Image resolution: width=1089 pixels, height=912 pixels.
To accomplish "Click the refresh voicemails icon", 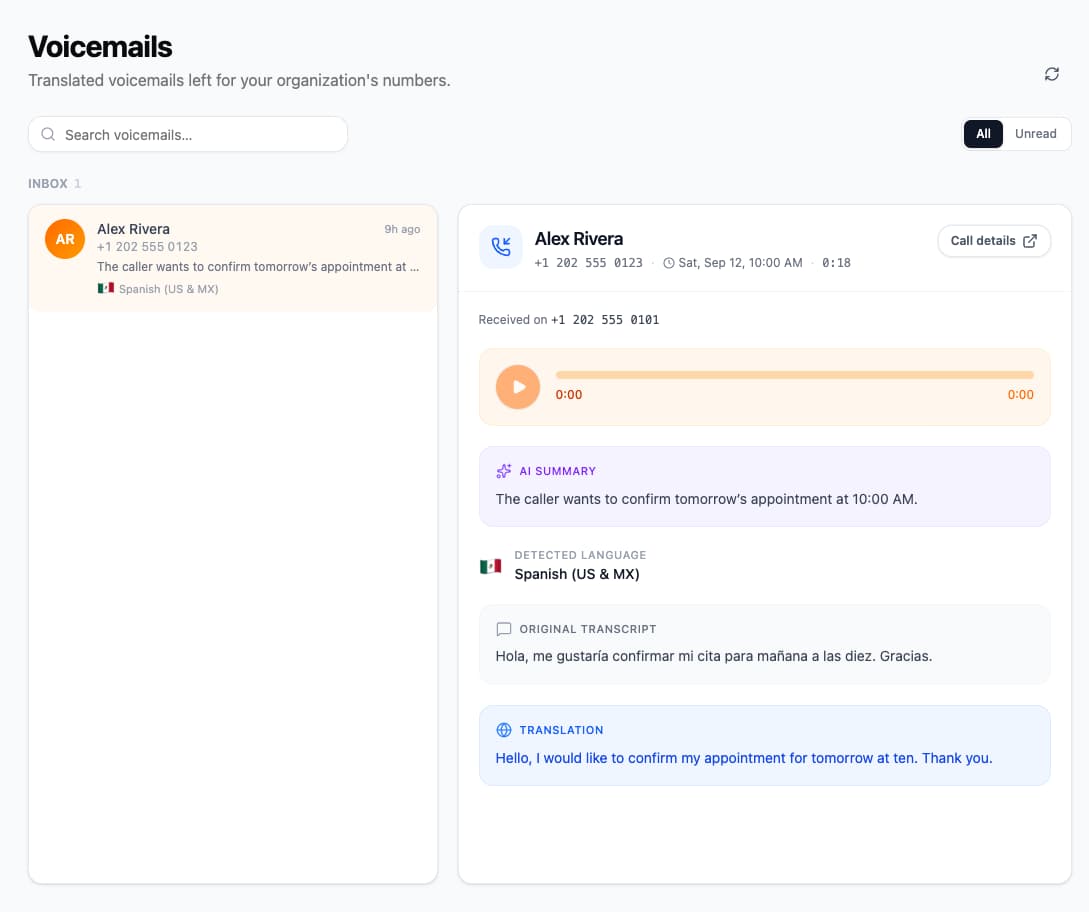I will (x=1051, y=74).
